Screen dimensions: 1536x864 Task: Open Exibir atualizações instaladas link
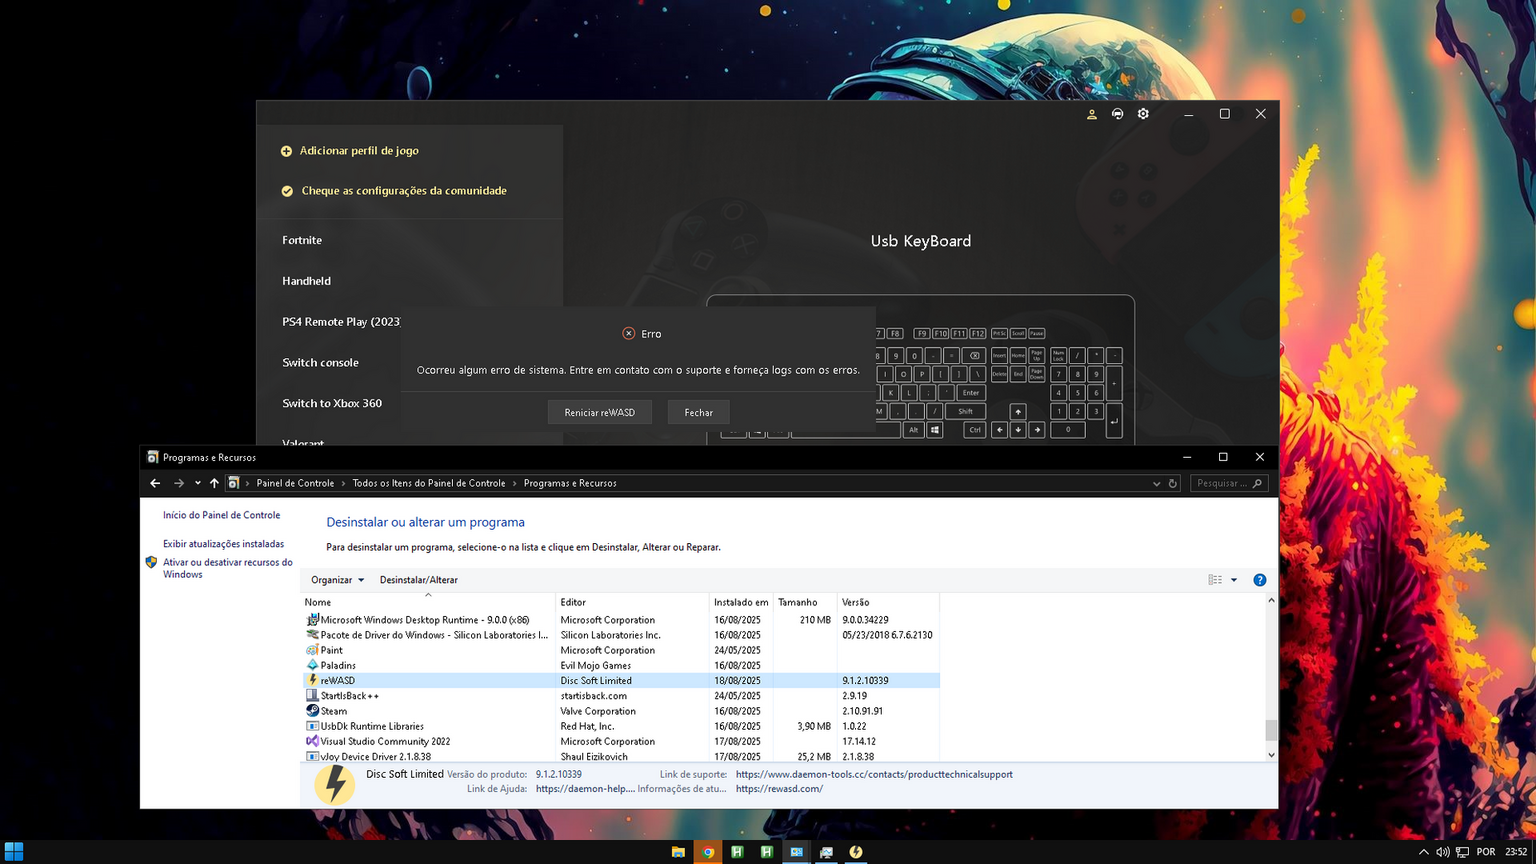(x=224, y=544)
